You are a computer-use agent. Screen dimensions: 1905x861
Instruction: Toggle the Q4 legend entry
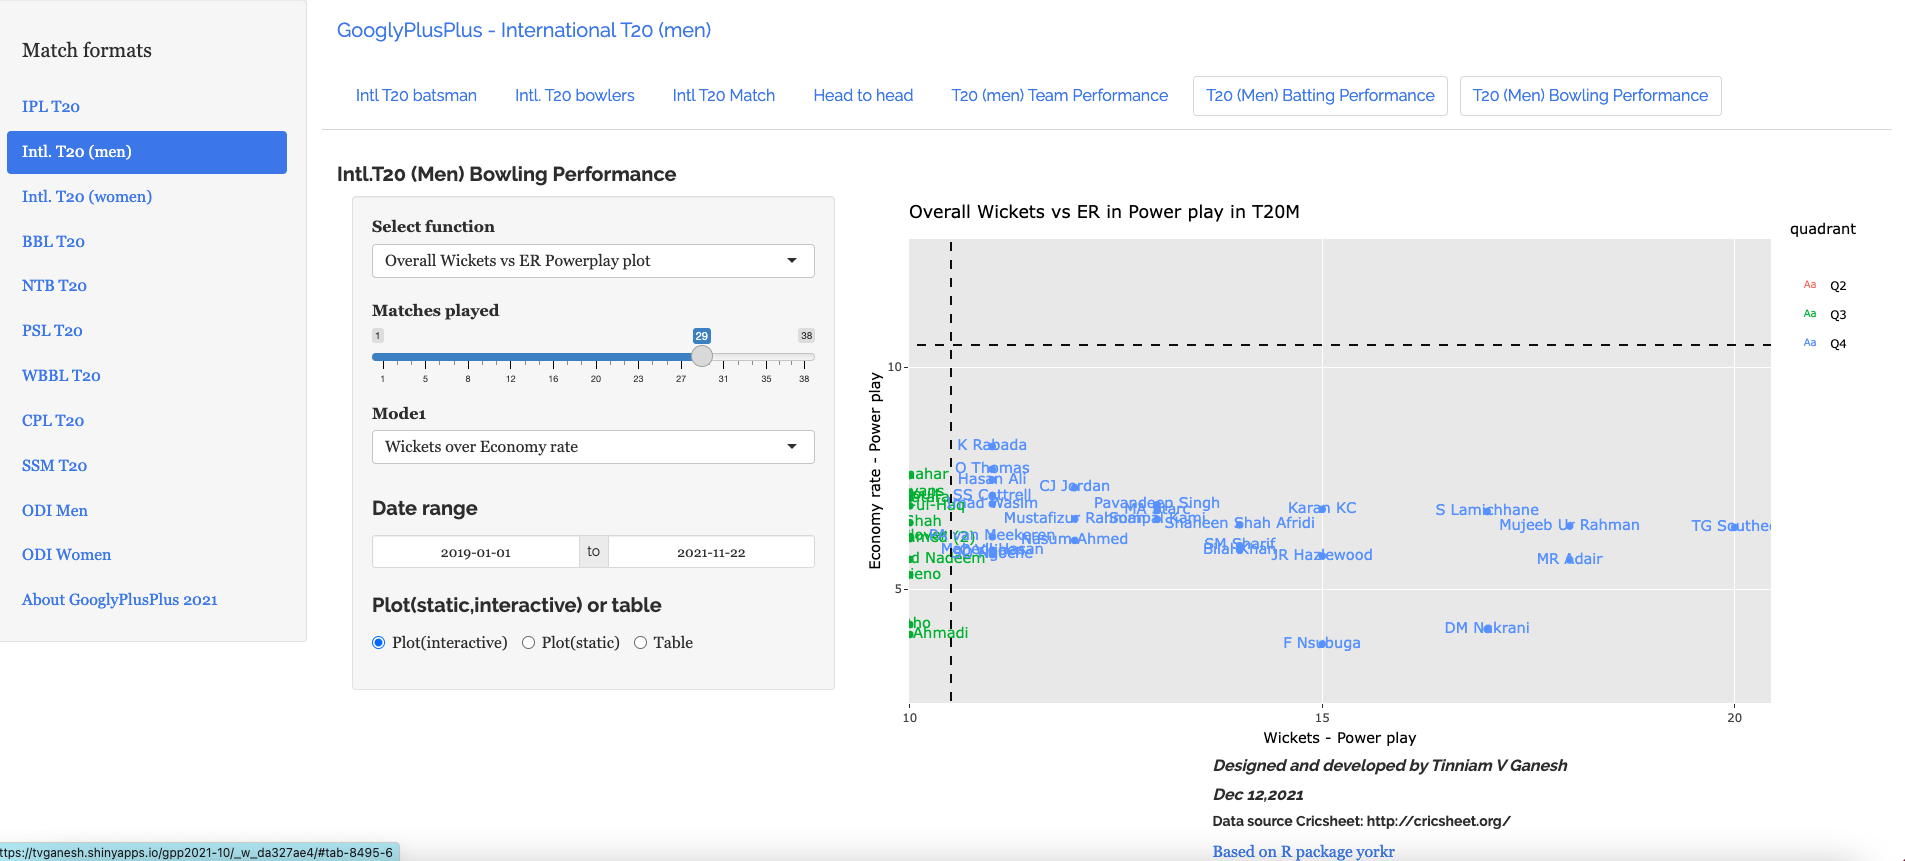coord(1823,344)
